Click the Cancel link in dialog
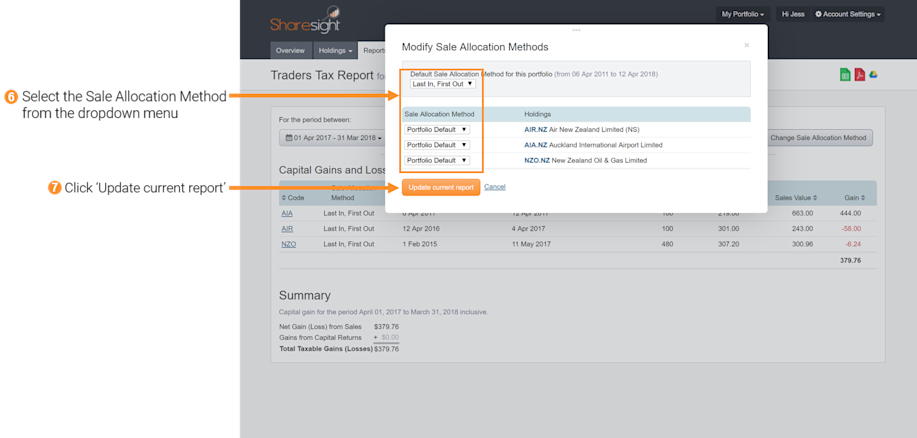The height and width of the screenshot is (438, 917). coord(495,187)
